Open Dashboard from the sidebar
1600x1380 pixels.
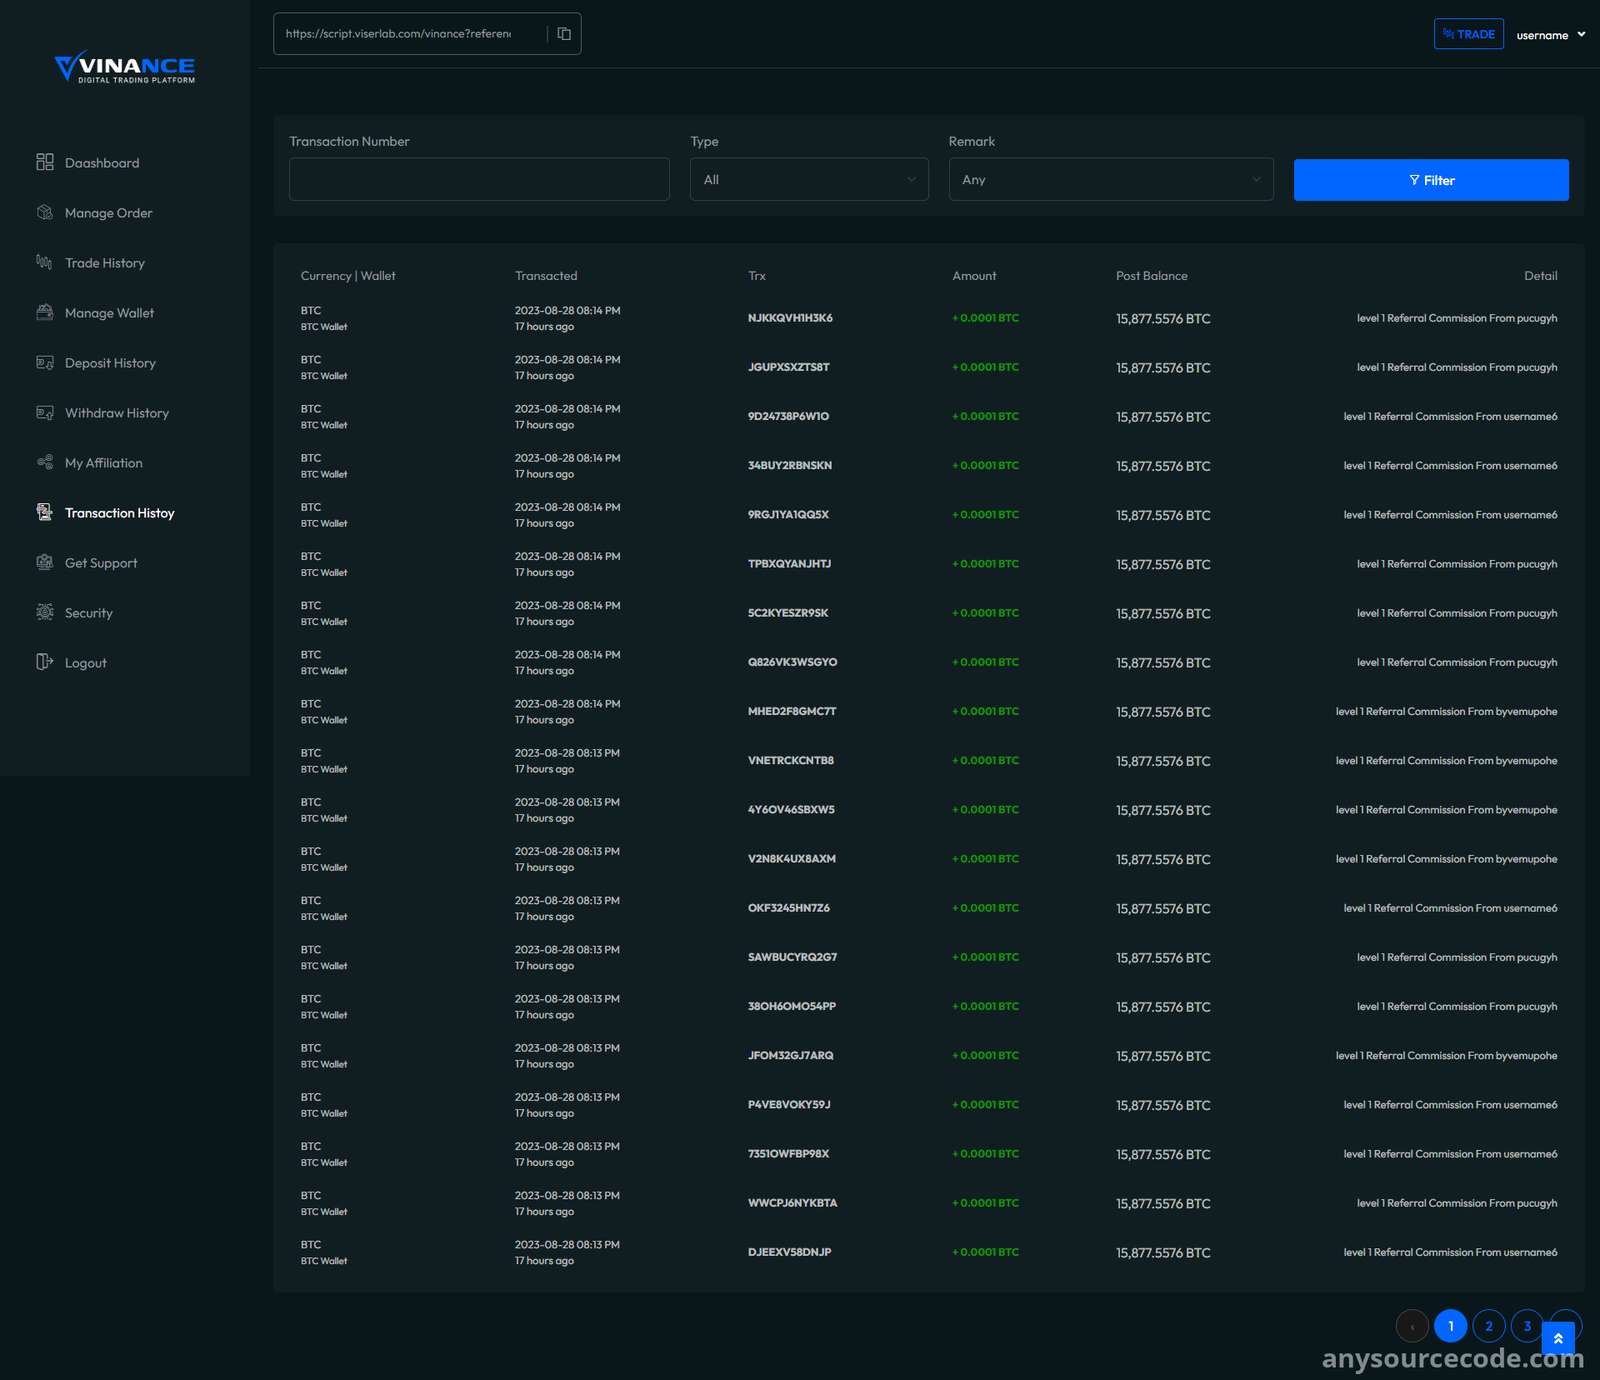102,163
